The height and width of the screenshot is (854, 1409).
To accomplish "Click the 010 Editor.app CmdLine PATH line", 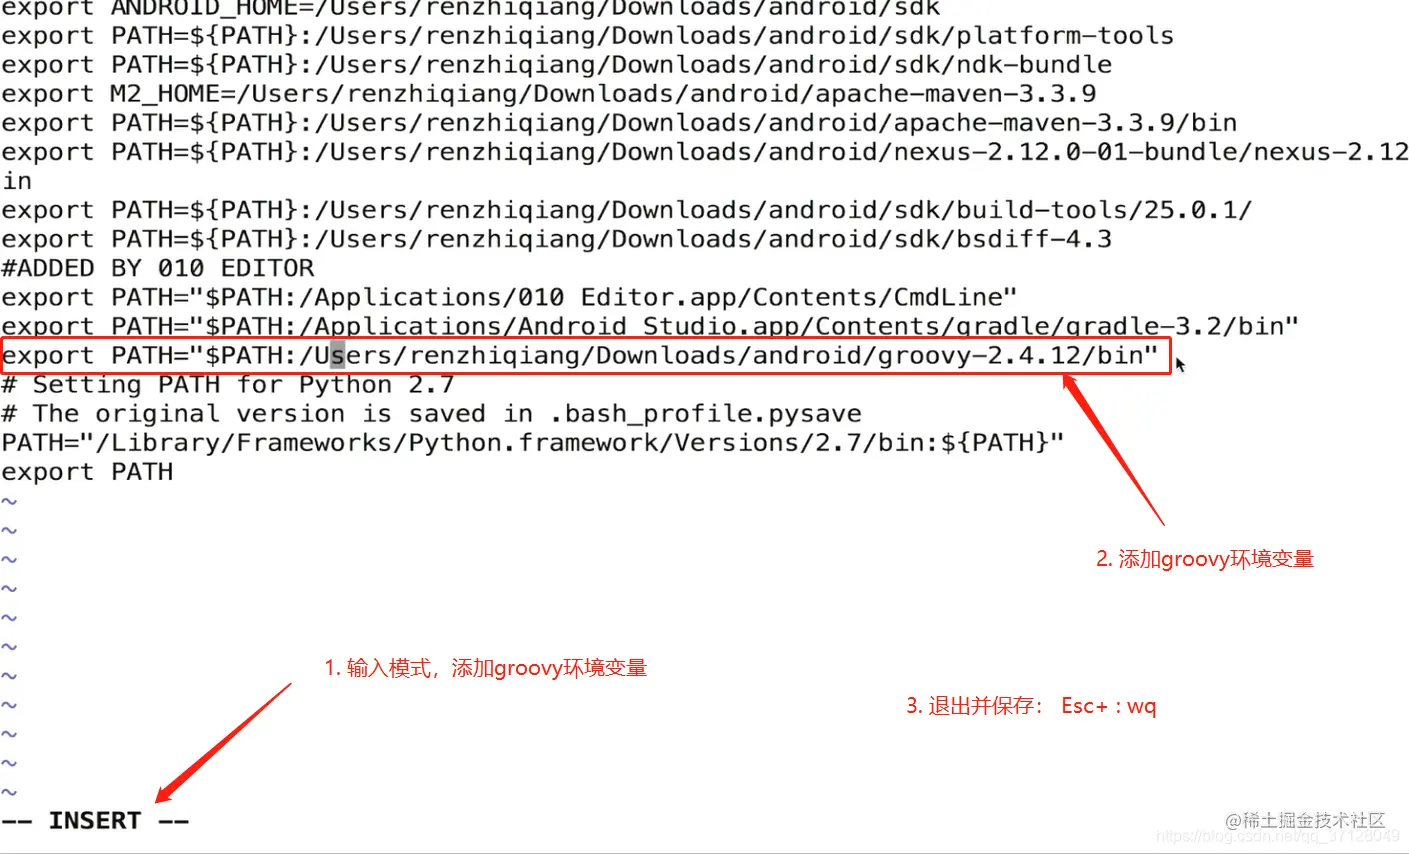I will (x=509, y=297).
